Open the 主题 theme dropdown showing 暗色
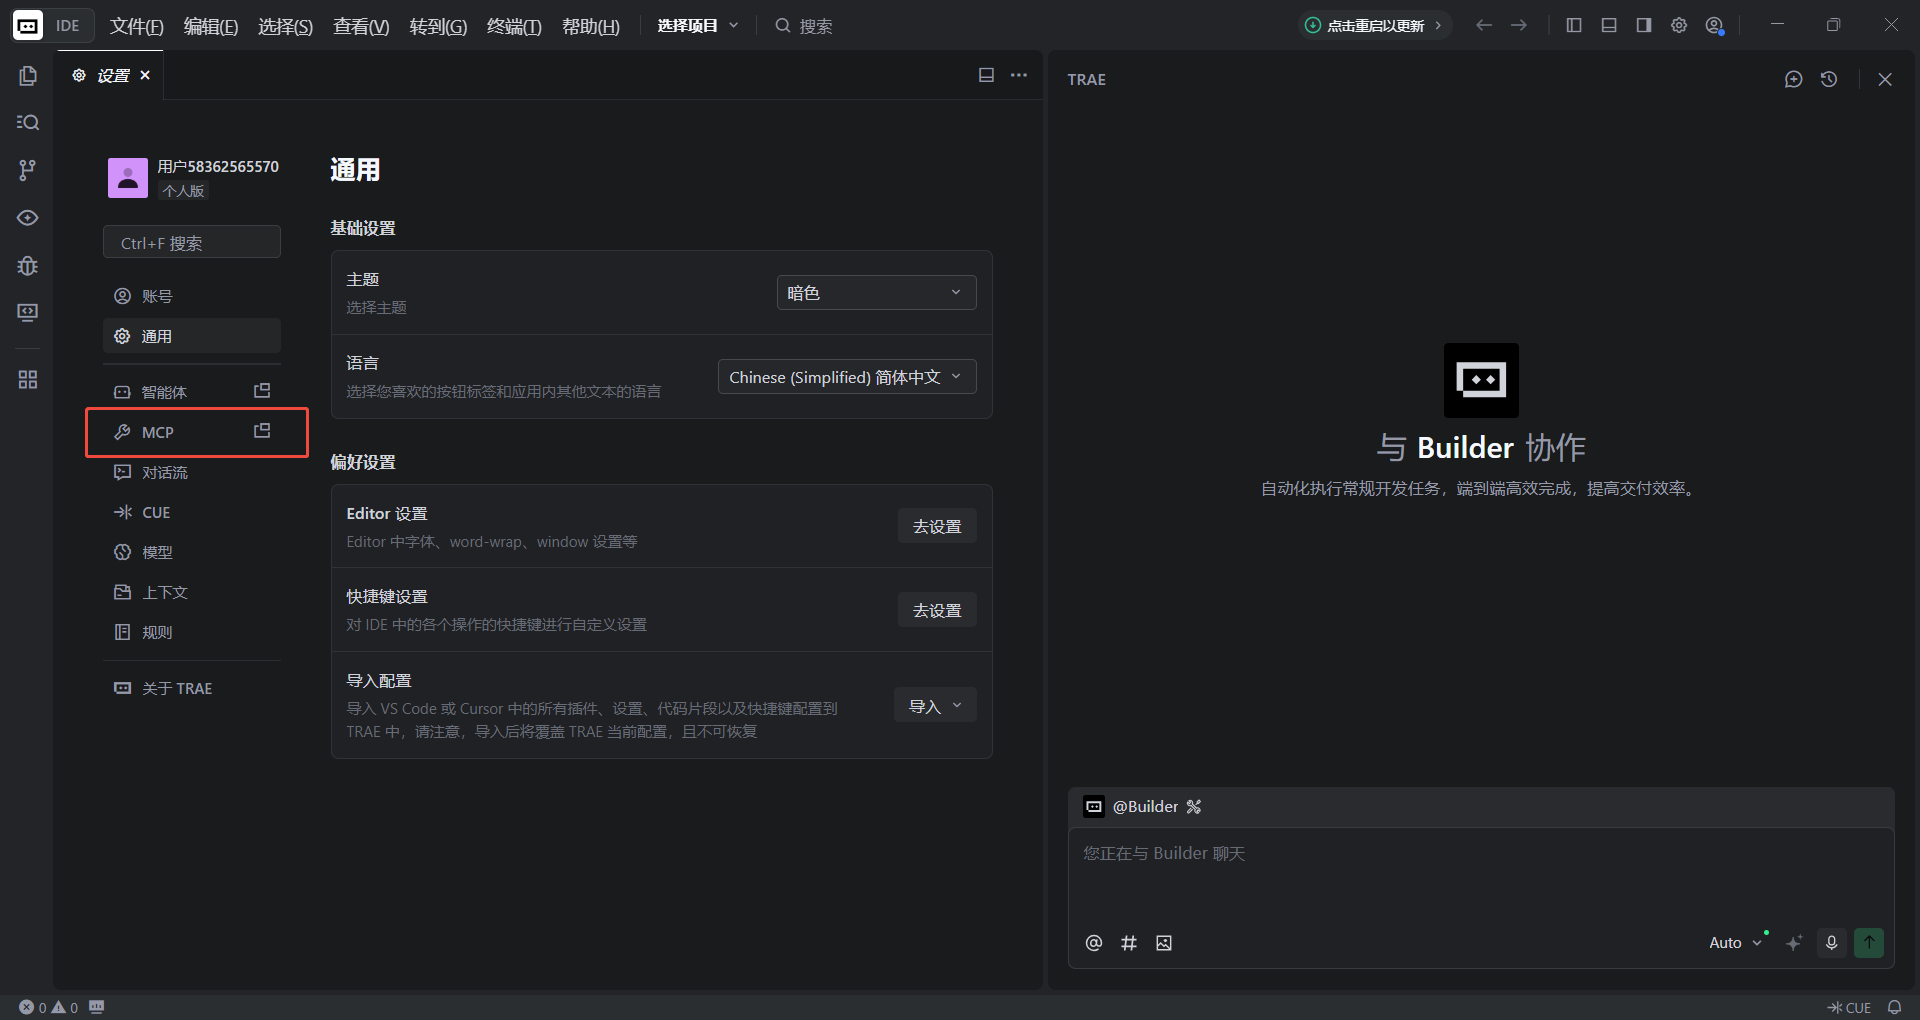This screenshot has height=1020, width=1920. pos(876,293)
